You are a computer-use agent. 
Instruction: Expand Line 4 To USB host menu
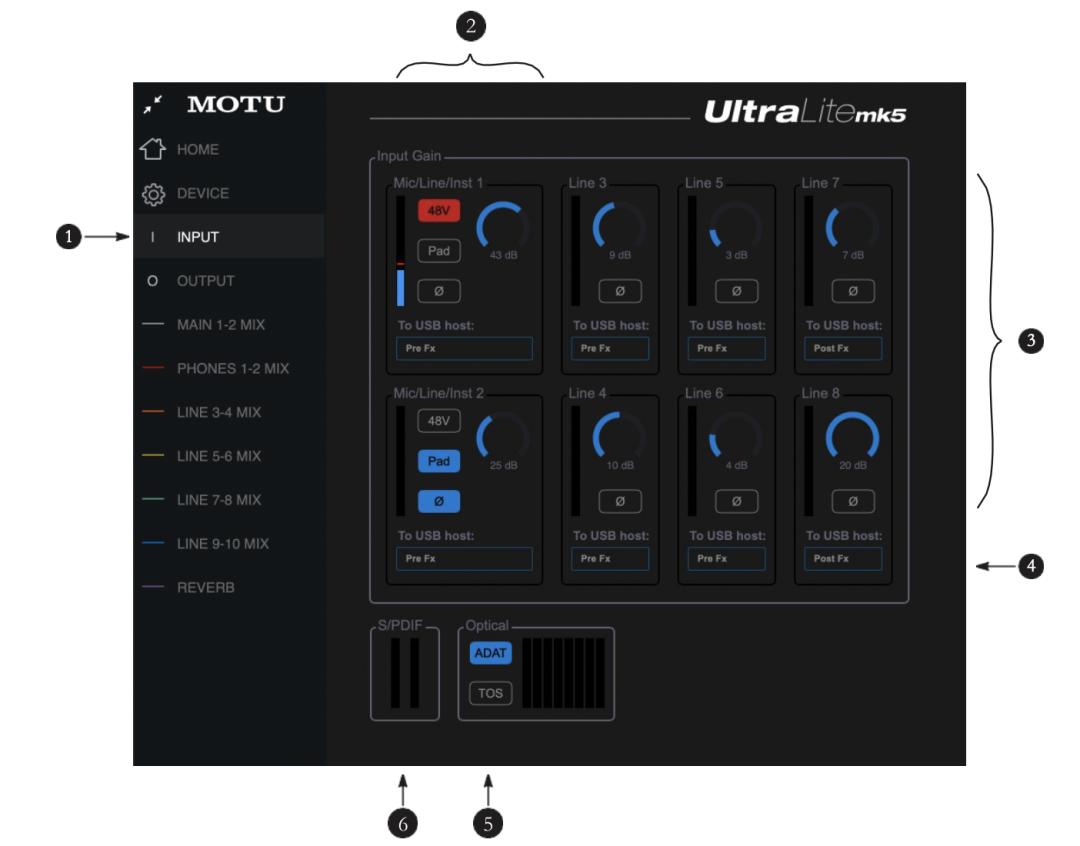[610, 558]
